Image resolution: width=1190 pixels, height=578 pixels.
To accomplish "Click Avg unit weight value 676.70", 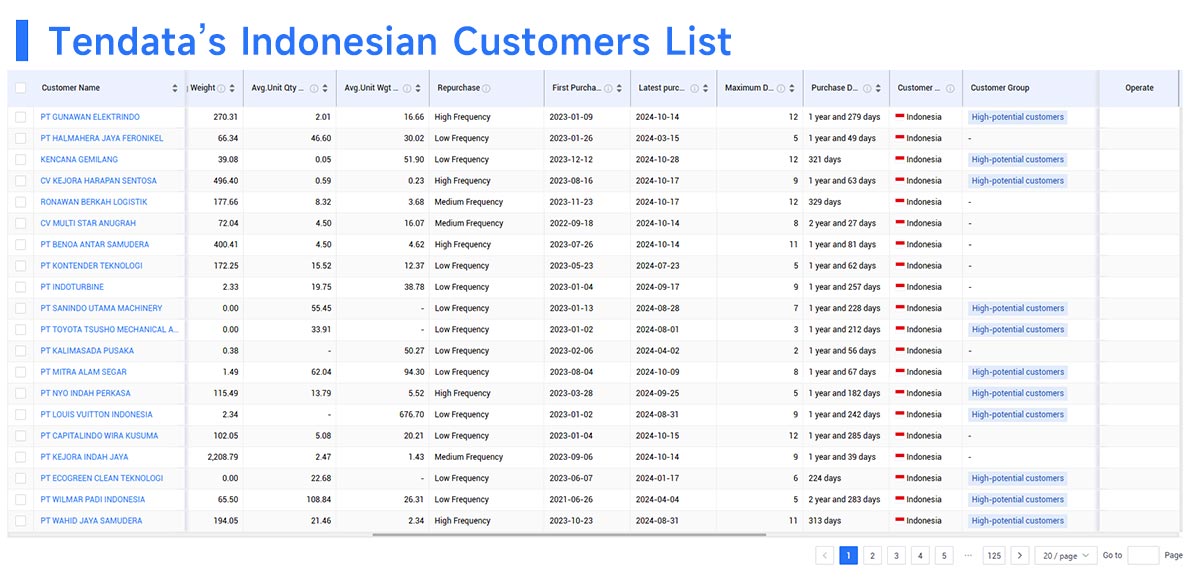I will click(411, 414).
